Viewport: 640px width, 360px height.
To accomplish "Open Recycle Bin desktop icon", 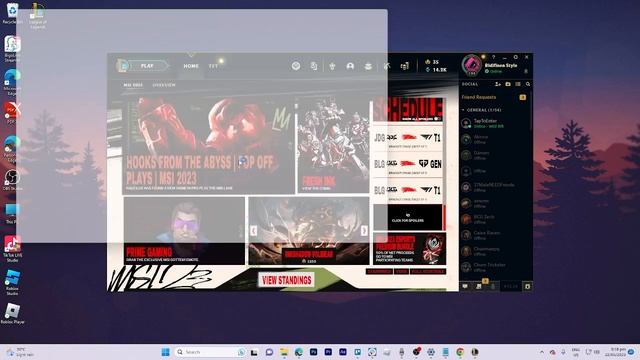I will (x=12, y=13).
